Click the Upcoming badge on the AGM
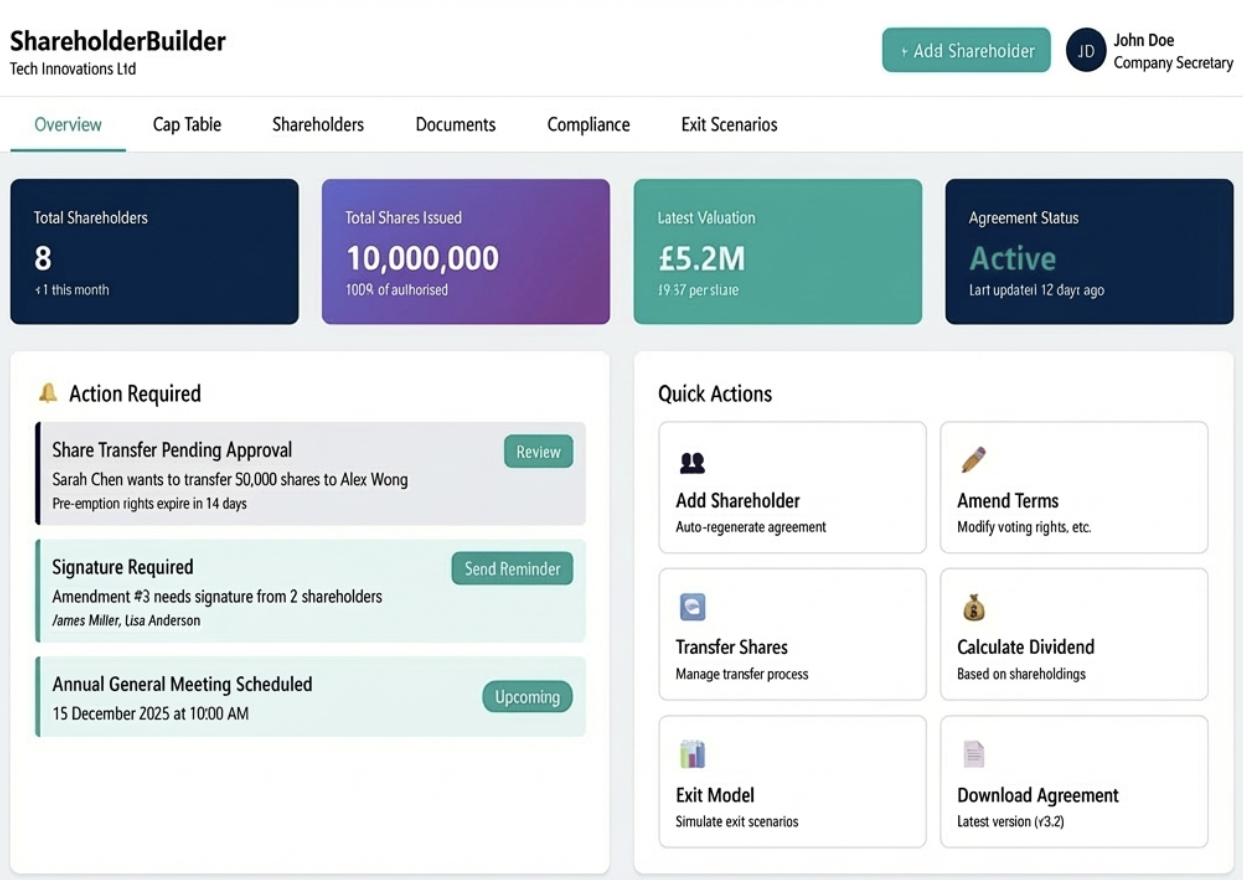The image size is (1243, 880). [x=527, y=696]
